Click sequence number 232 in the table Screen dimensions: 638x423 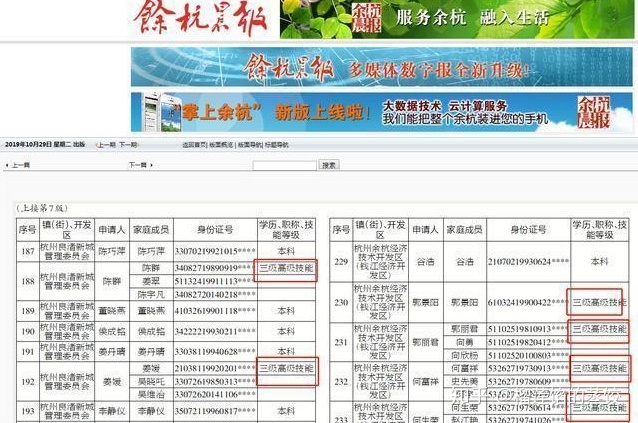(x=341, y=382)
